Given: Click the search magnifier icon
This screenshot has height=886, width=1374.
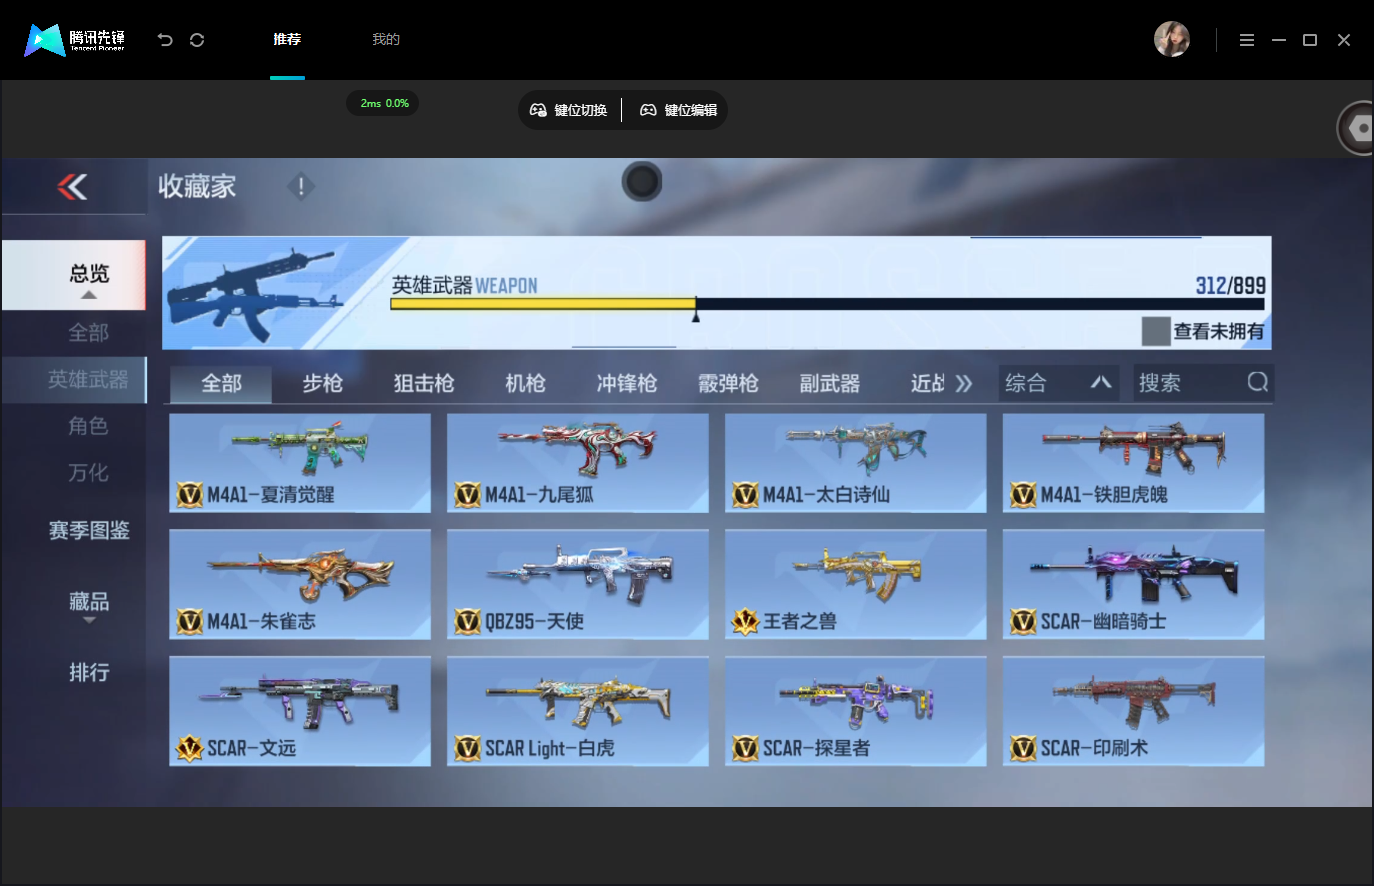Looking at the screenshot, I should coord(1258,382).
